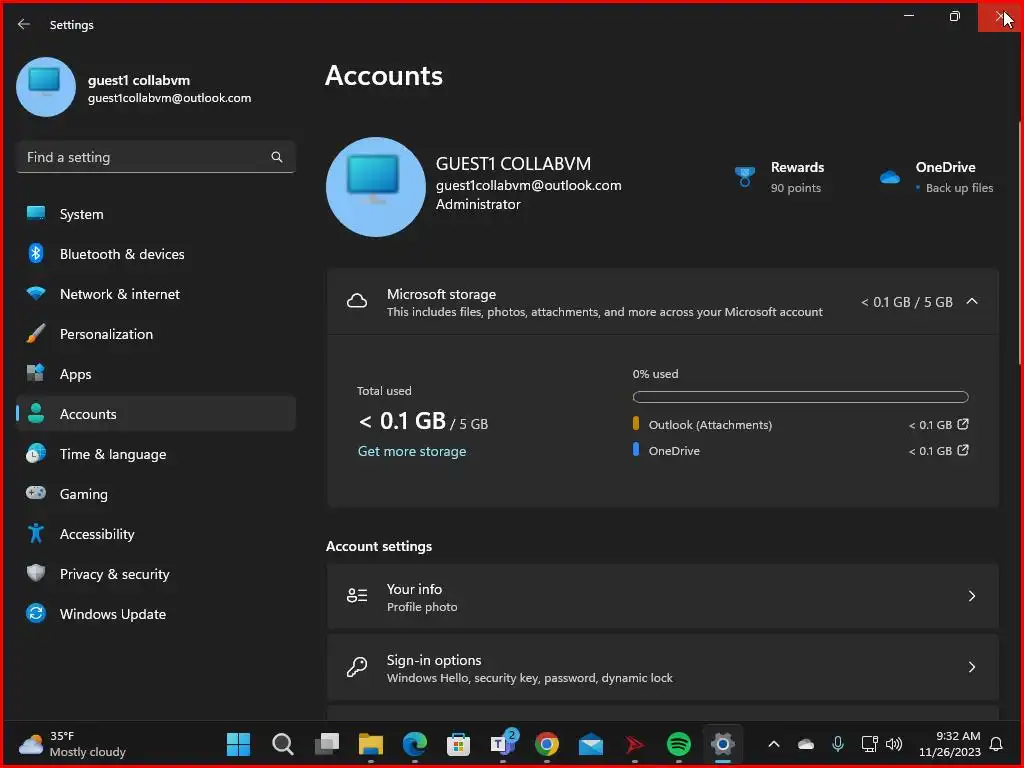Open the red arrow app in taskbar
This screenshot has height=768, width=1024.
coord(635,744)
